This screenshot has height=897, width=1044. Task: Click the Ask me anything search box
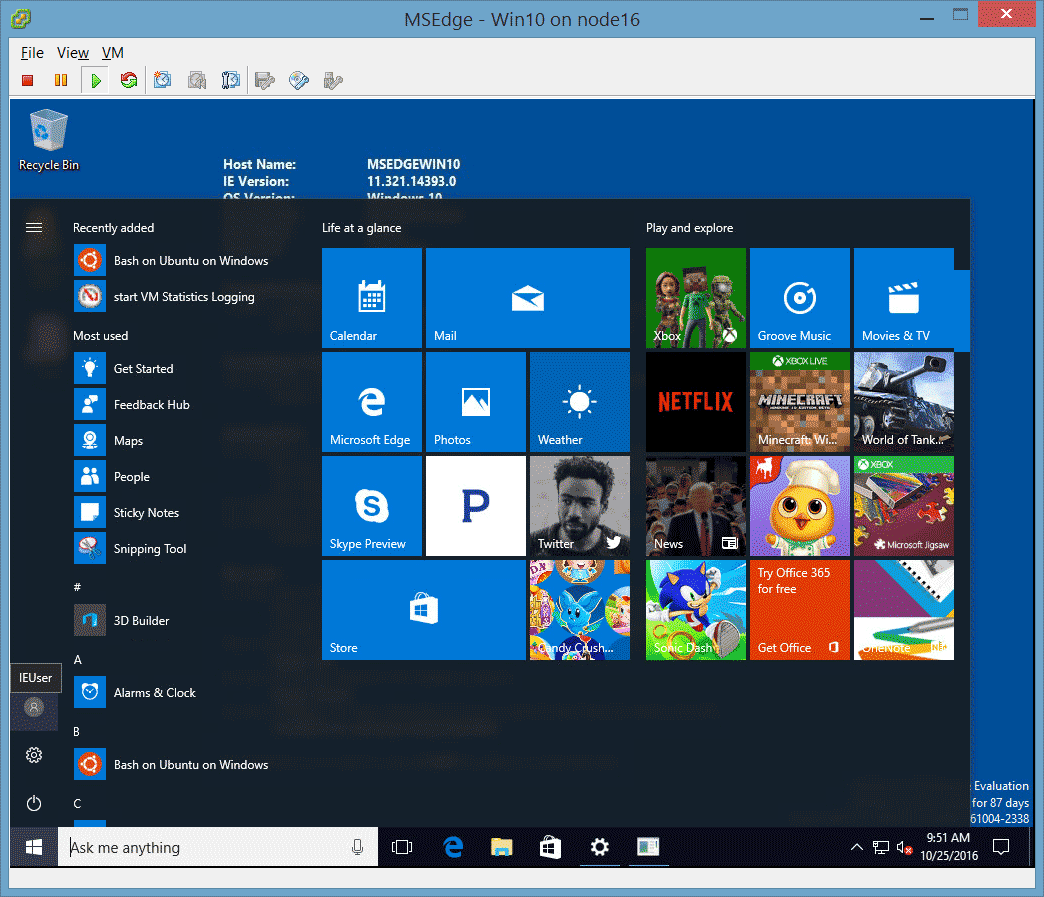218,846
